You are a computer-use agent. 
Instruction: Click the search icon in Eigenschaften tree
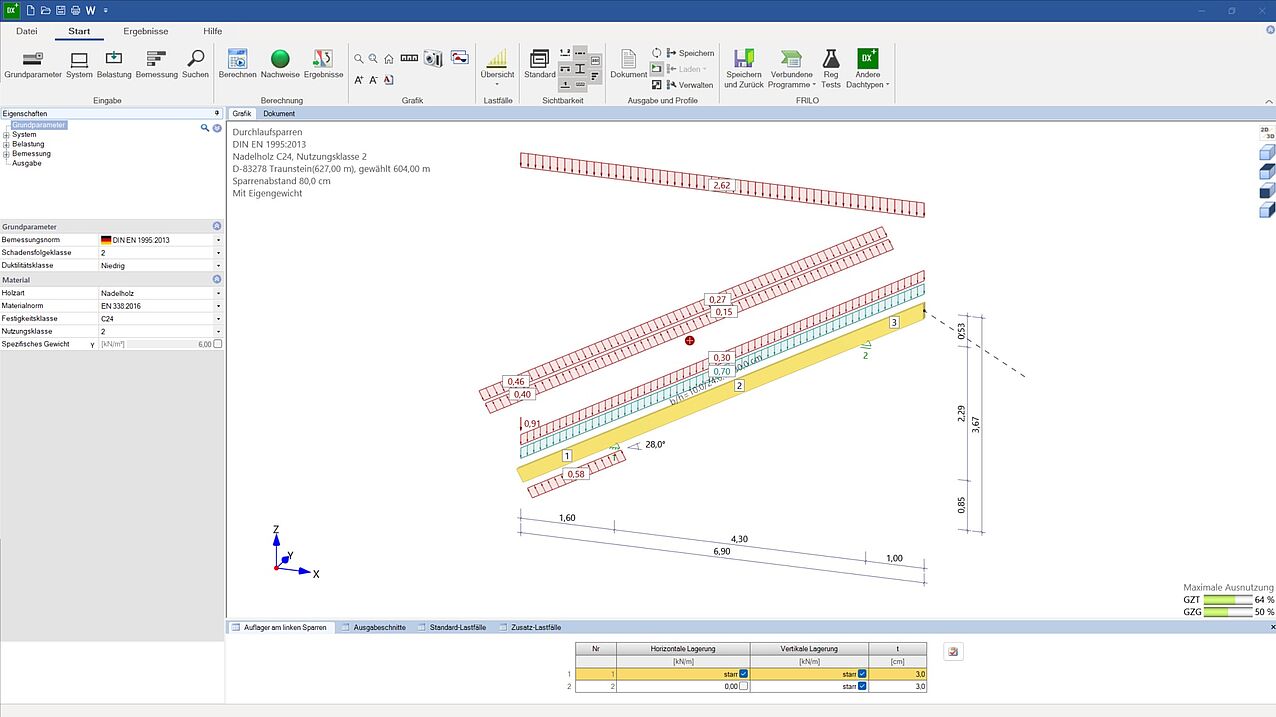click(x=205, y=128)
